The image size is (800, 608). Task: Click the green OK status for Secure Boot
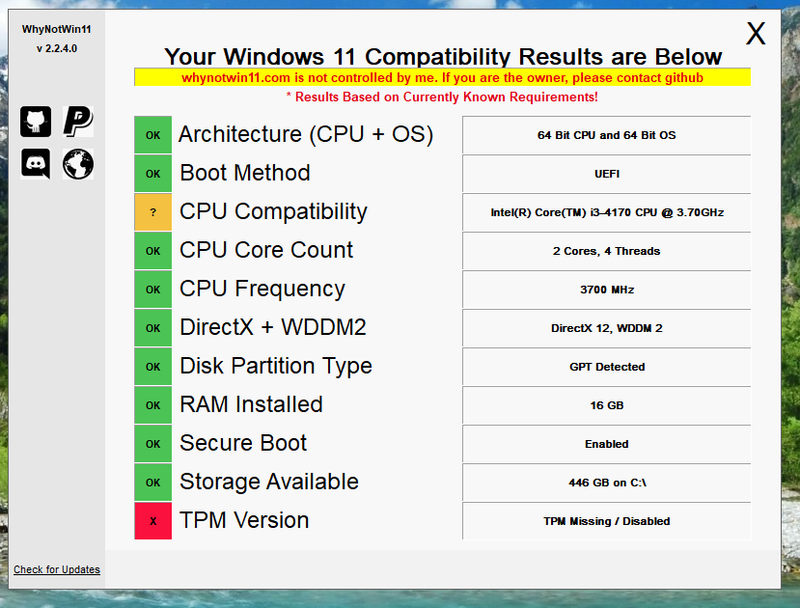153,444
